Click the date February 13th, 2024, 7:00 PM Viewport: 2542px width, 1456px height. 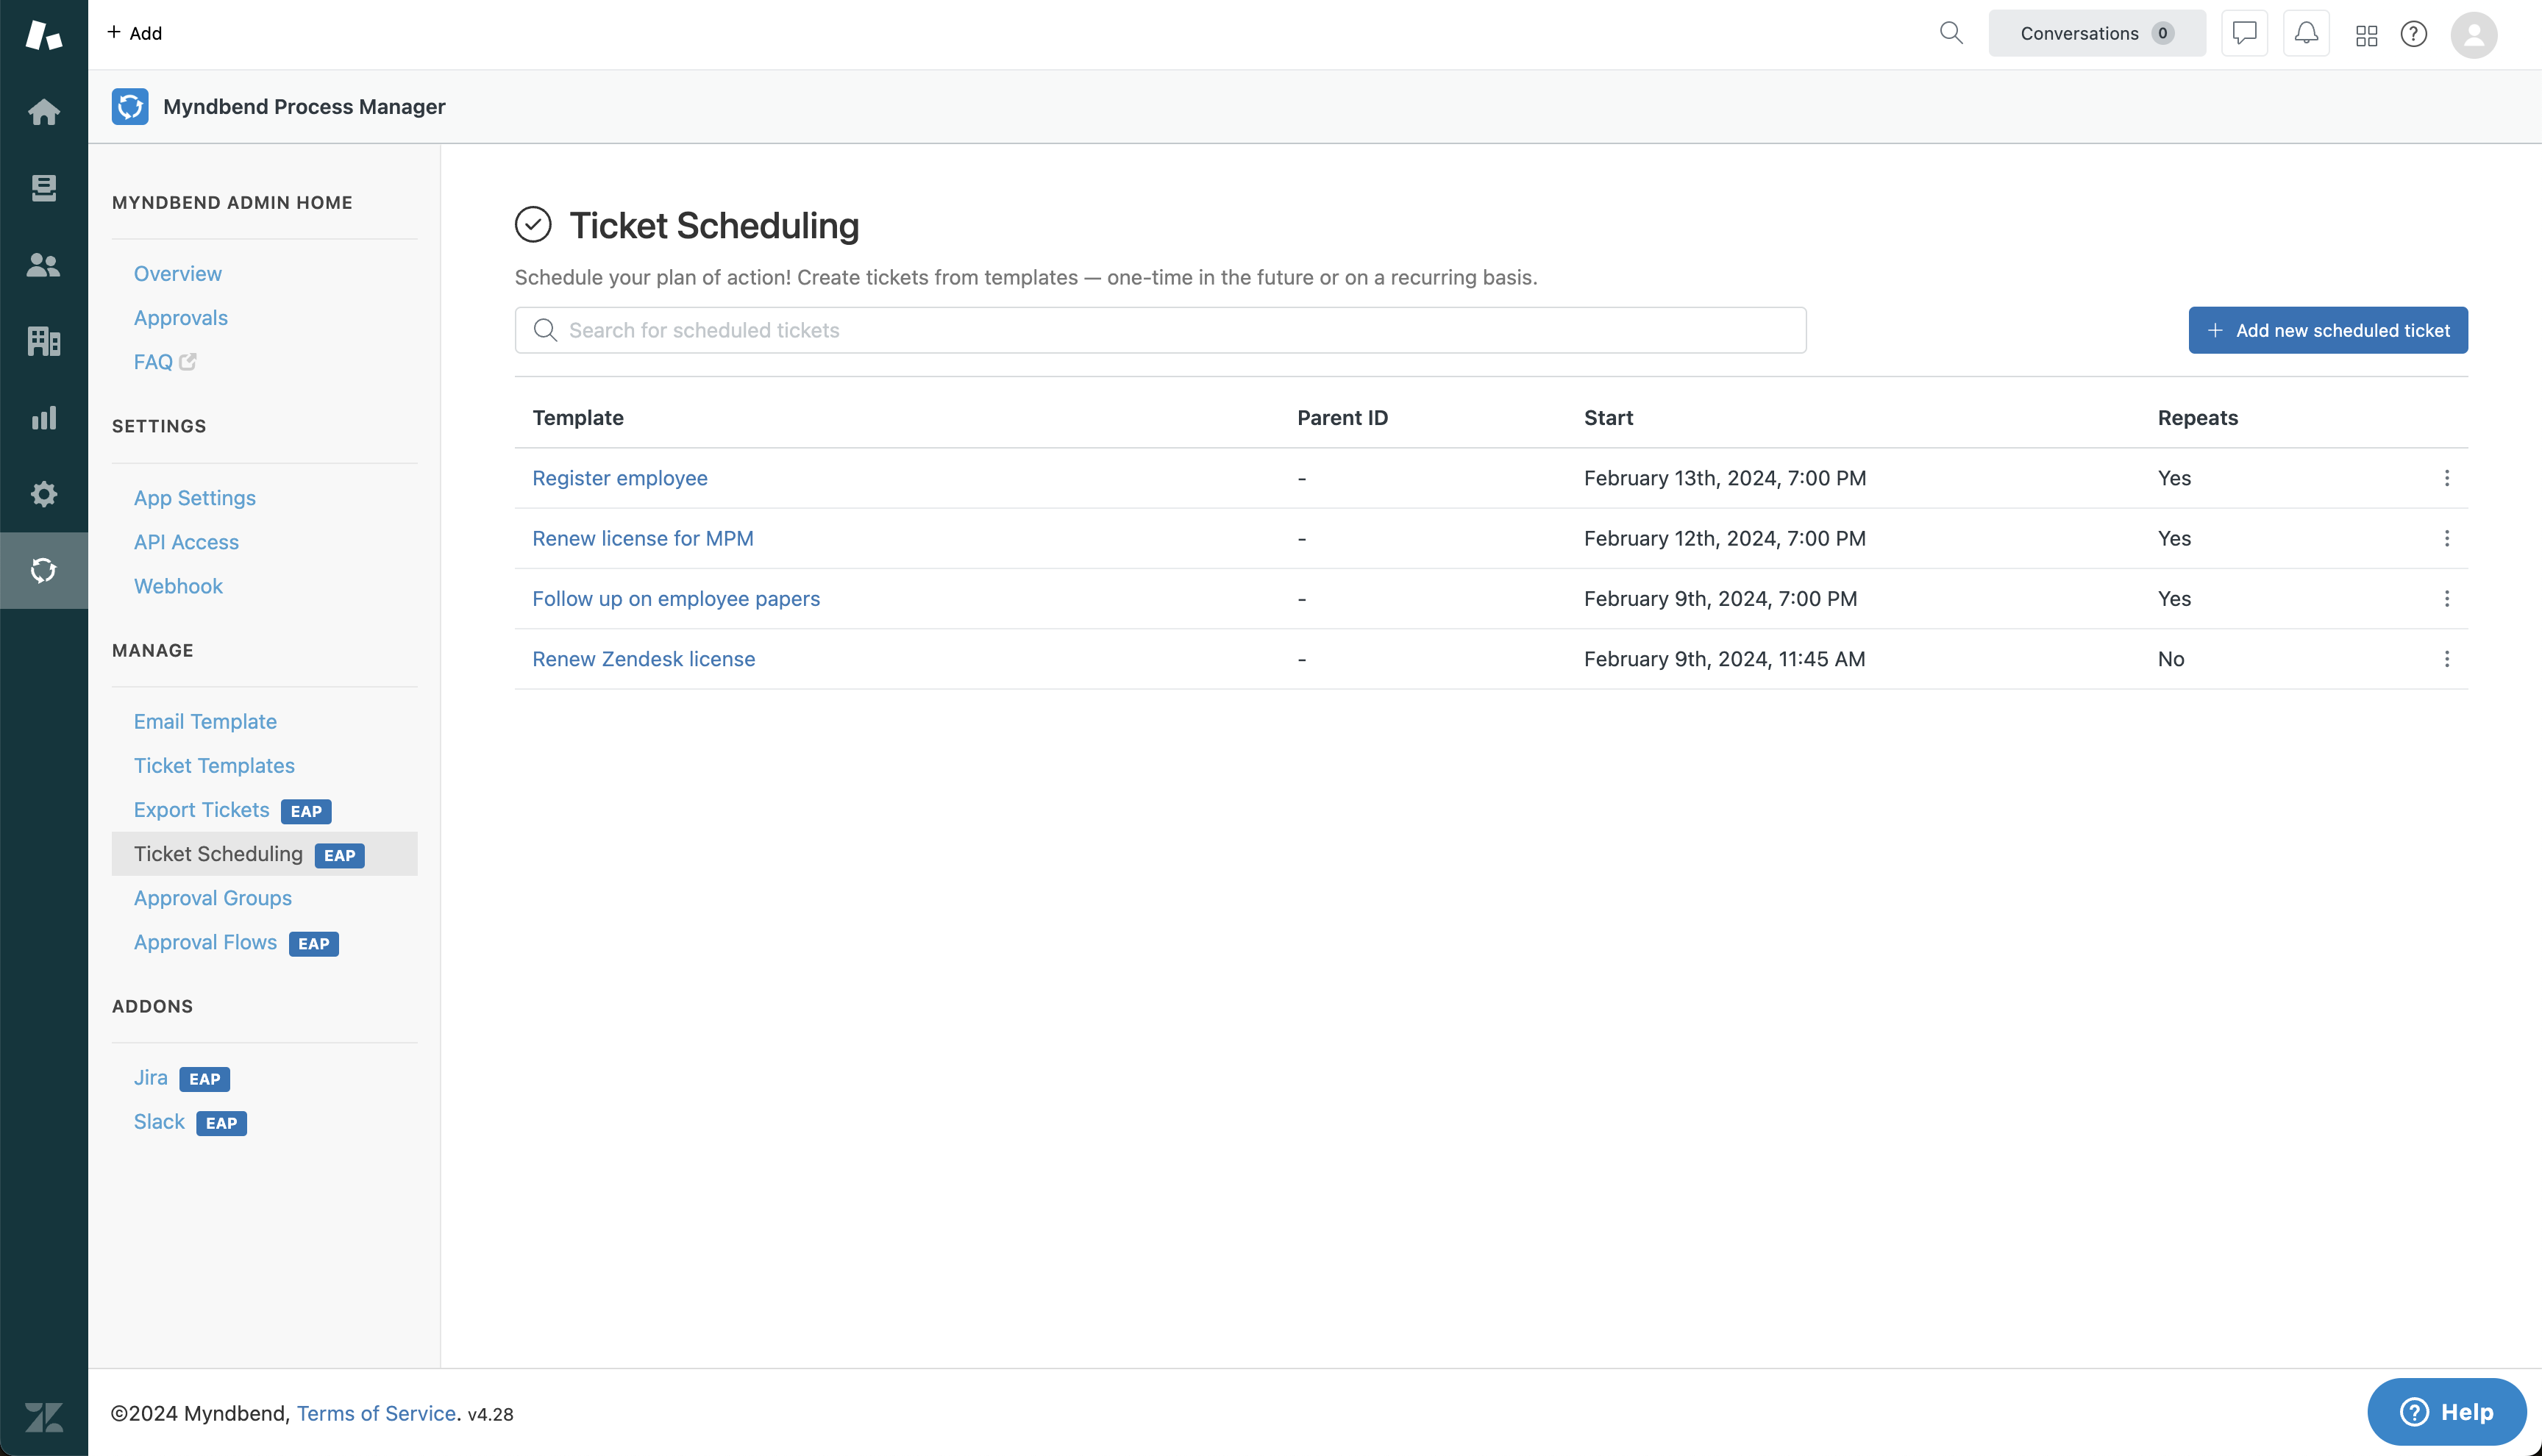(1725, 478)
